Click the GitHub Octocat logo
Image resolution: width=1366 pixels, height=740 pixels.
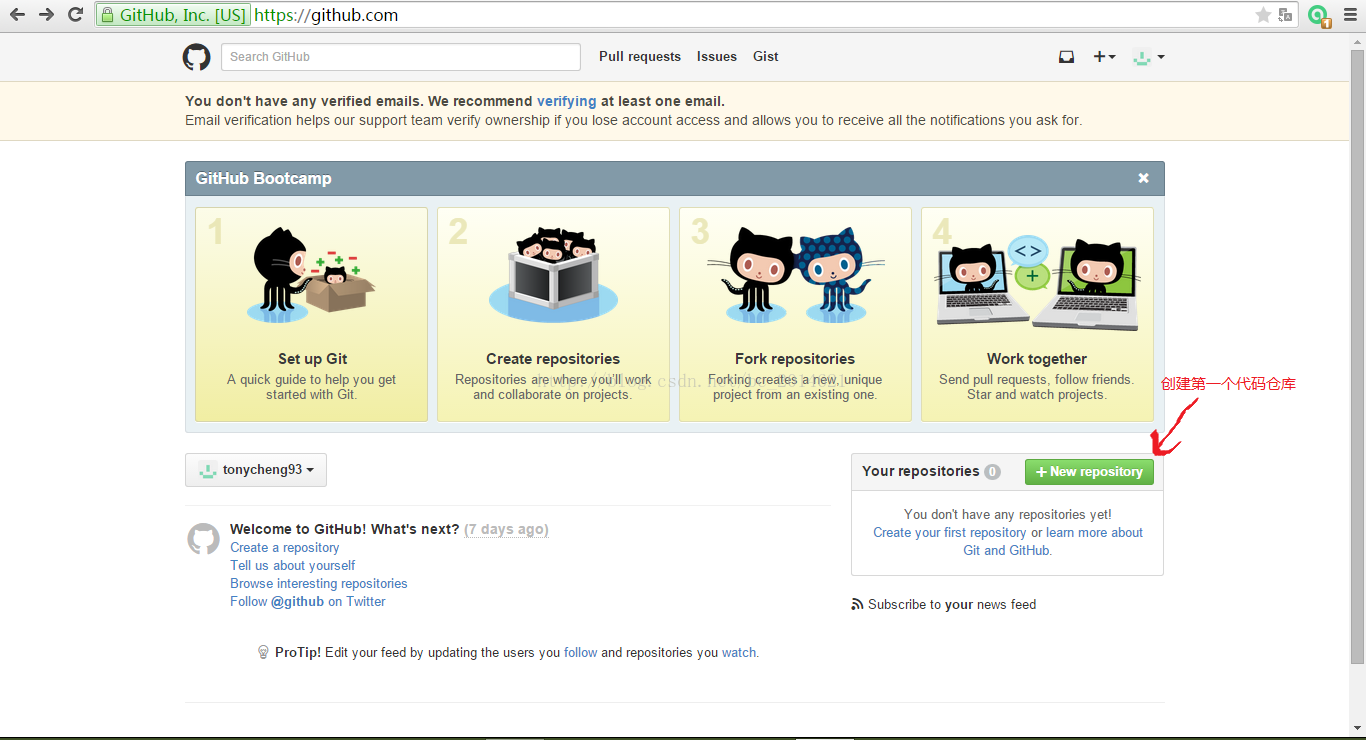196,57
